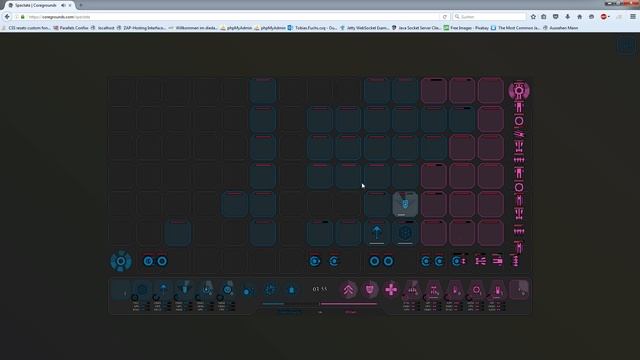640x360 pixels.
Task: Click the pink double-chevron ability button
Action: coord(348,289)
